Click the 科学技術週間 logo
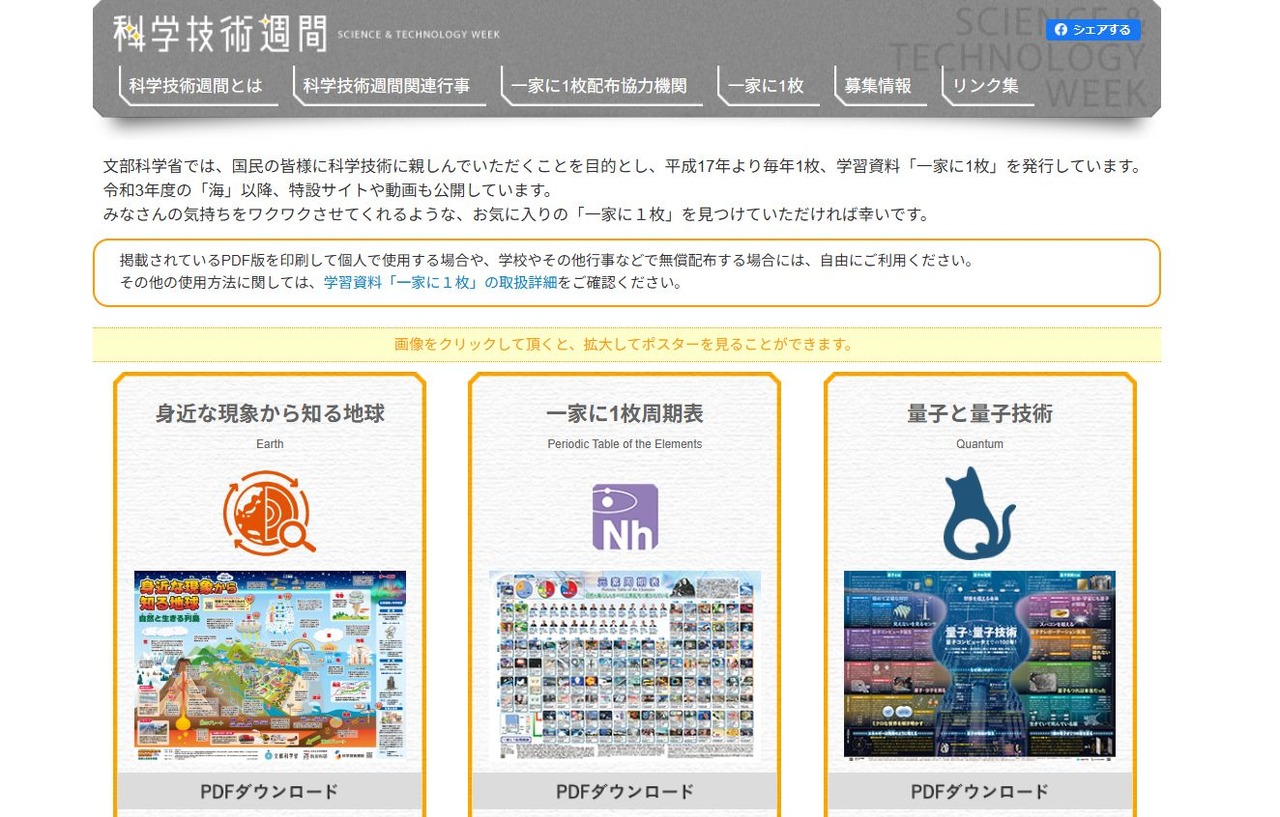This screenshot has width=1280, height=817. click(x=220, y=34)
